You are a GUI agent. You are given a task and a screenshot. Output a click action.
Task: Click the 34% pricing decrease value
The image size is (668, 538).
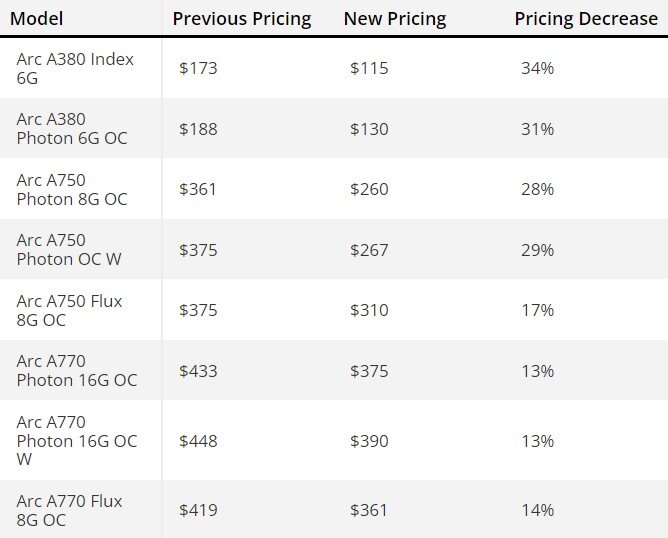tap(538, 68)
